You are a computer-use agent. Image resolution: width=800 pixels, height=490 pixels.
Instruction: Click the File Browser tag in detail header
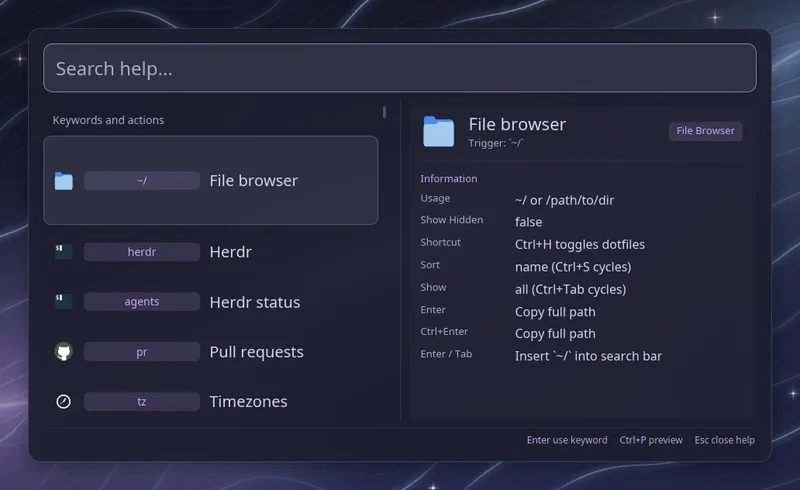(x=706, y=131)
